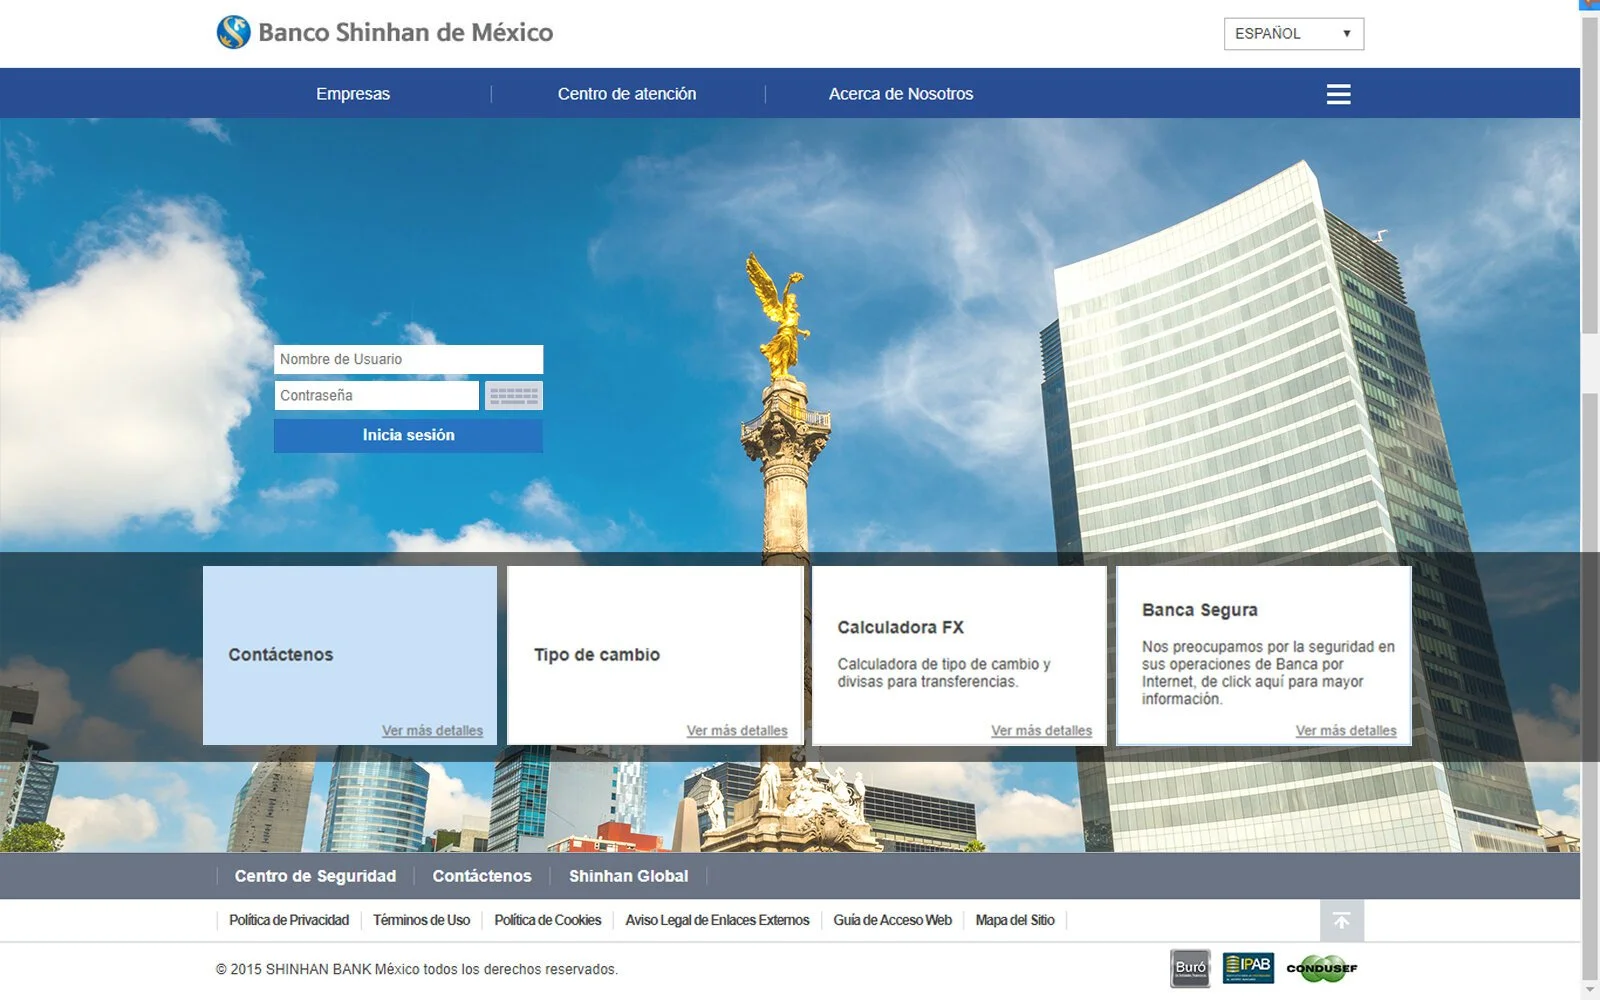Image resolution: width=1600 pixels, height=1000 pixels.
Task: Open the virtual keyboard icon beside password
Action: pos(514,396)
